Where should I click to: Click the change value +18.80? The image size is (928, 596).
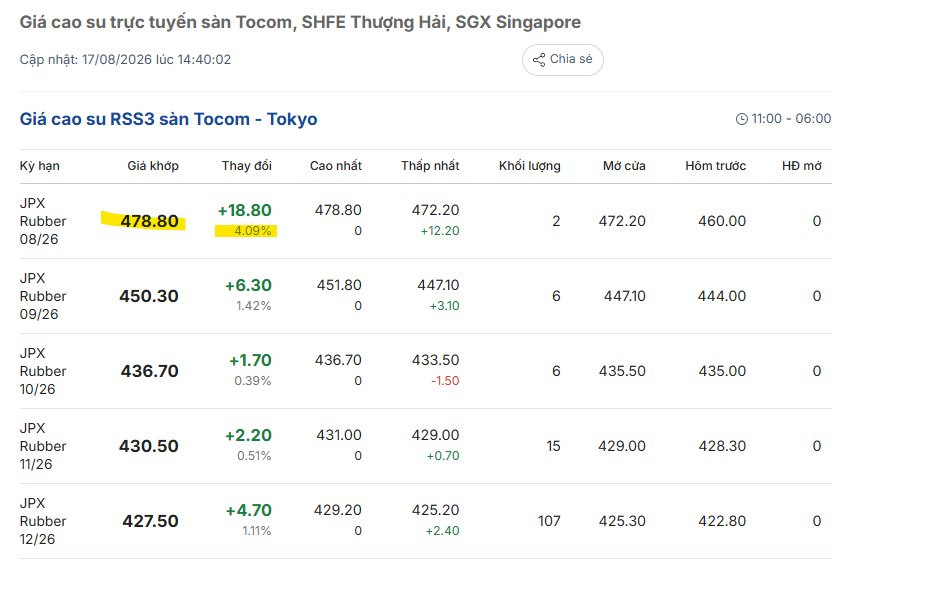244,211
